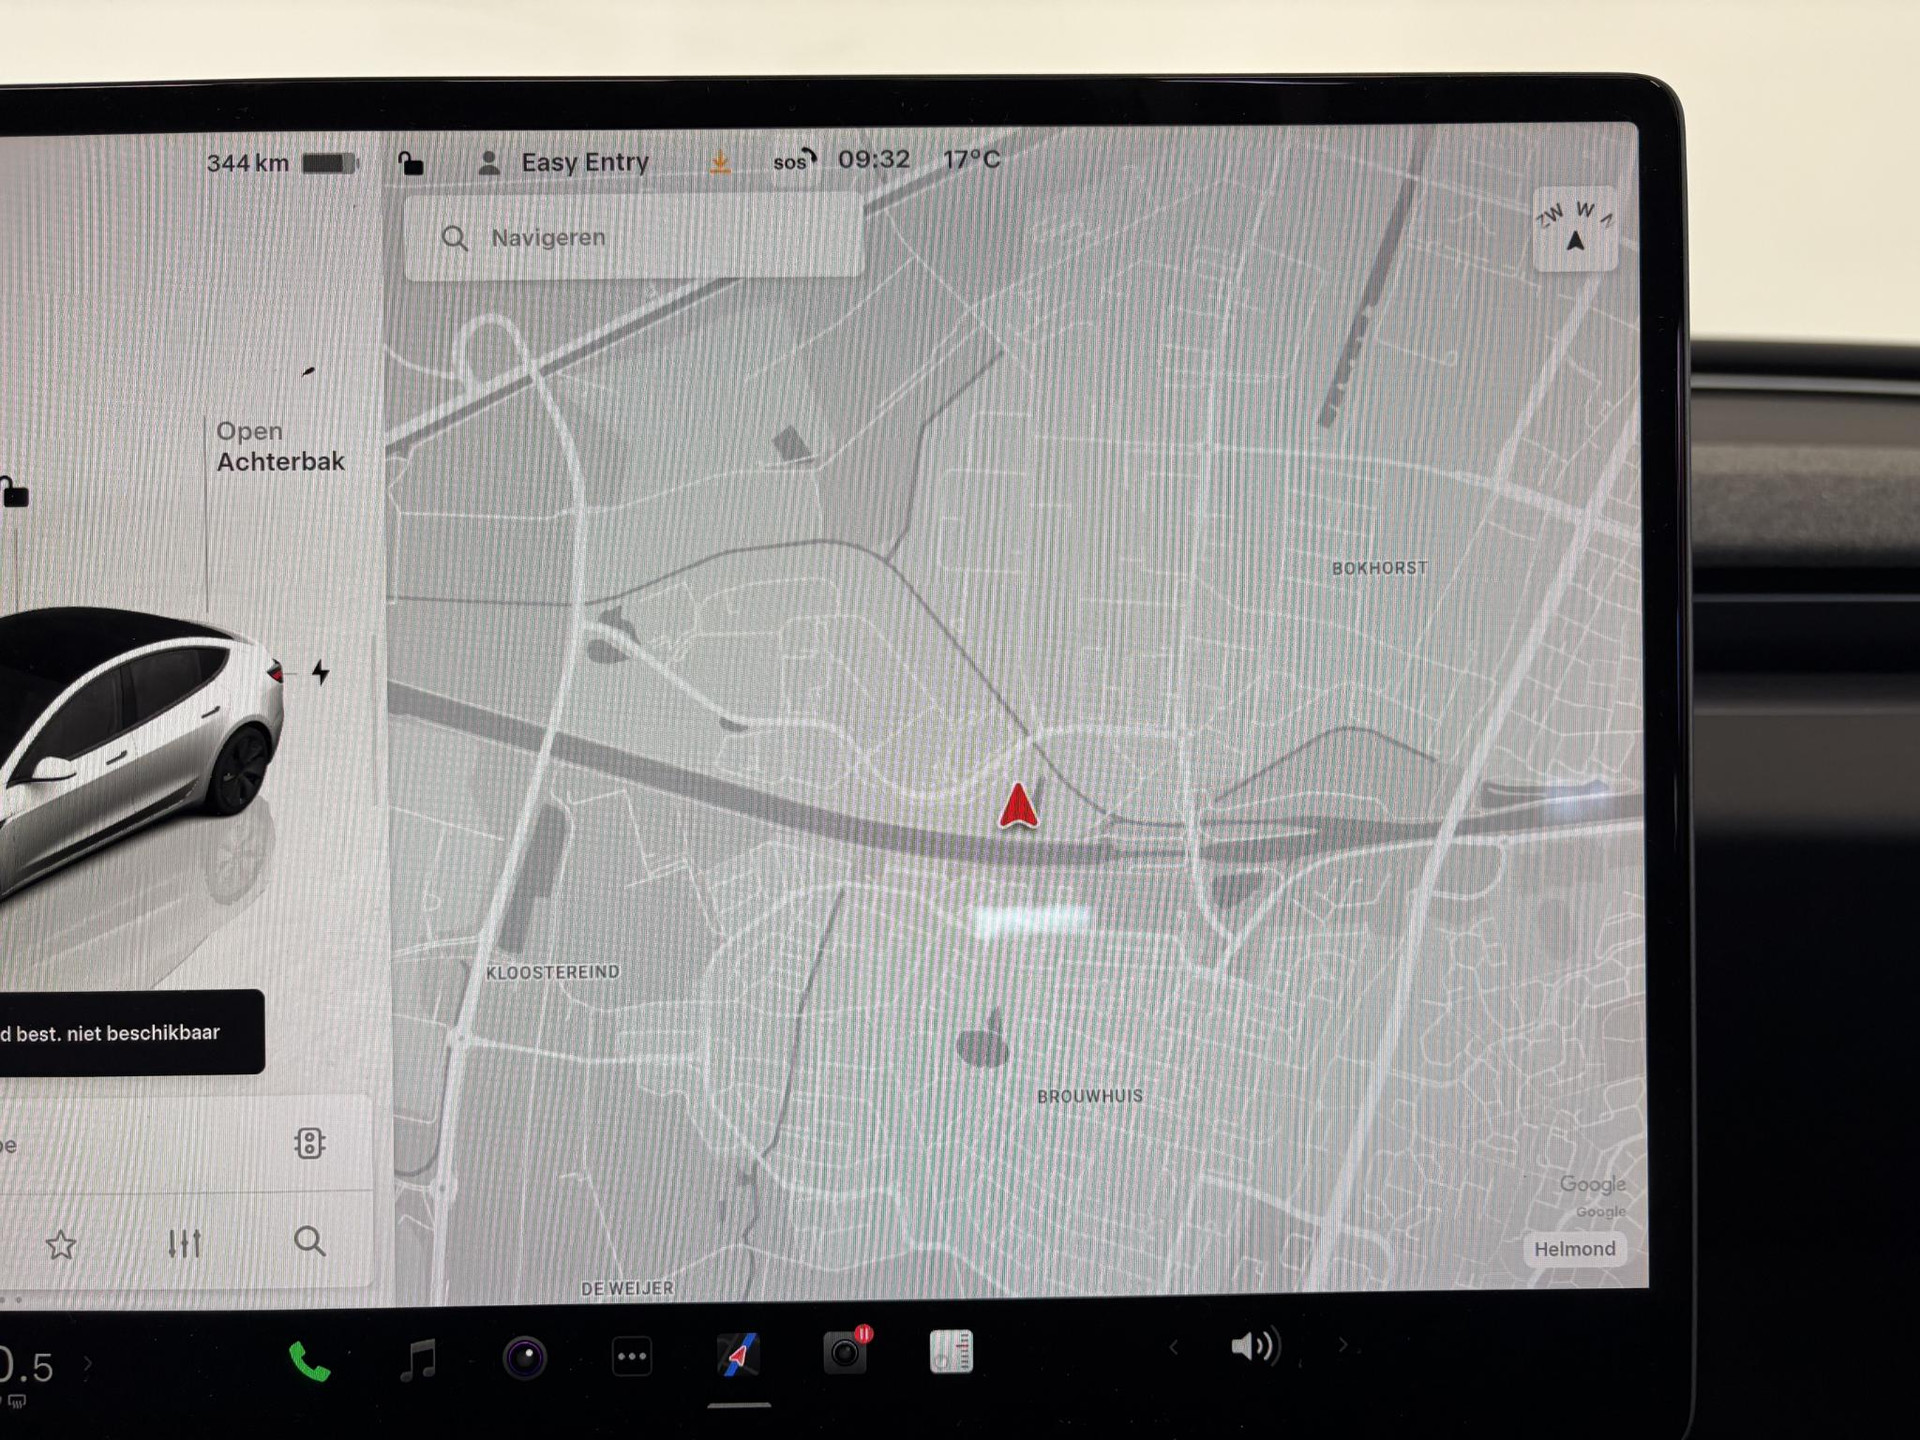
Task: Open the Music app
Action: click(x=418, y=1360)
